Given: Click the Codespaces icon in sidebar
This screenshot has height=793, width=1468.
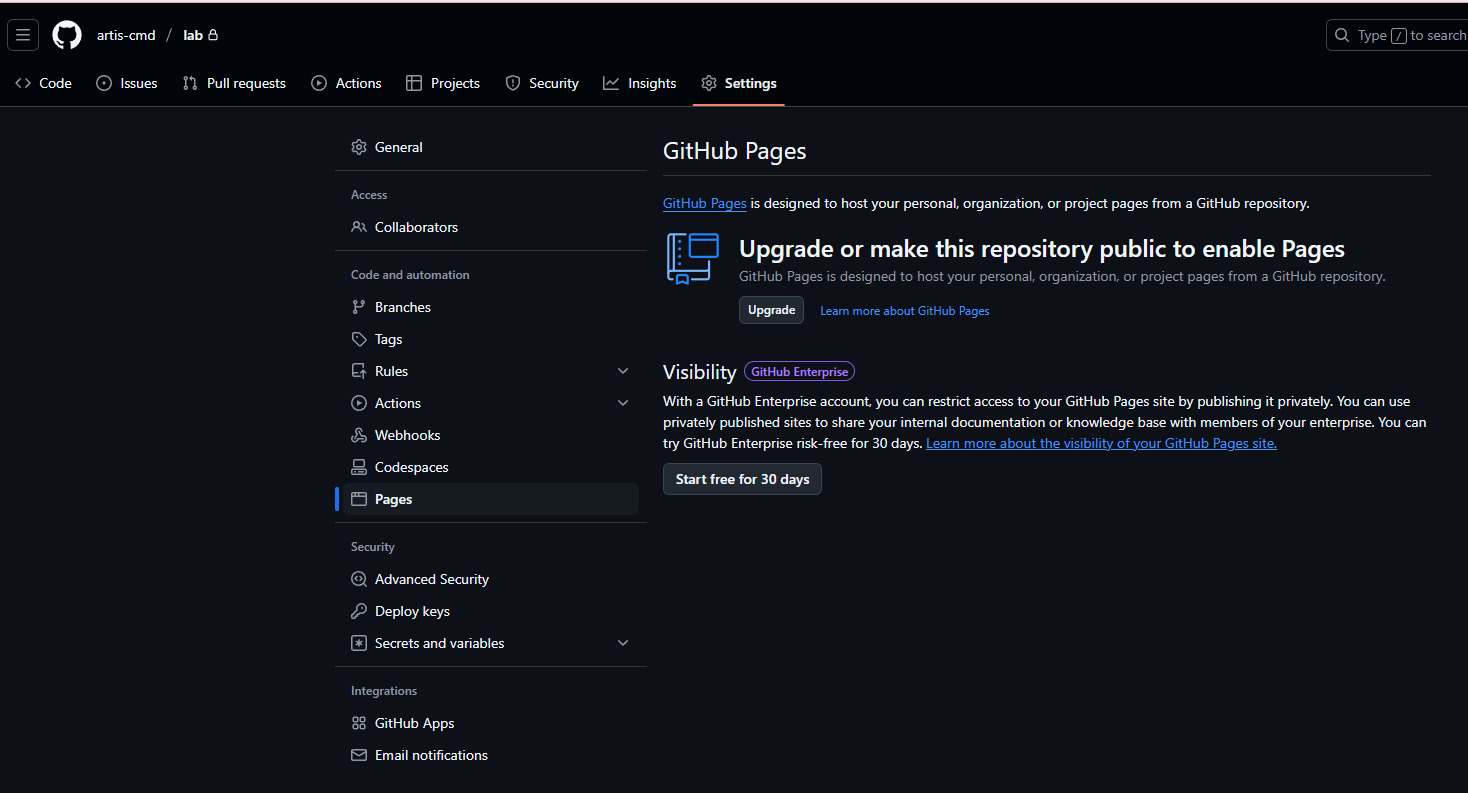Looking at the screenshot, I should tap(359, 467).
